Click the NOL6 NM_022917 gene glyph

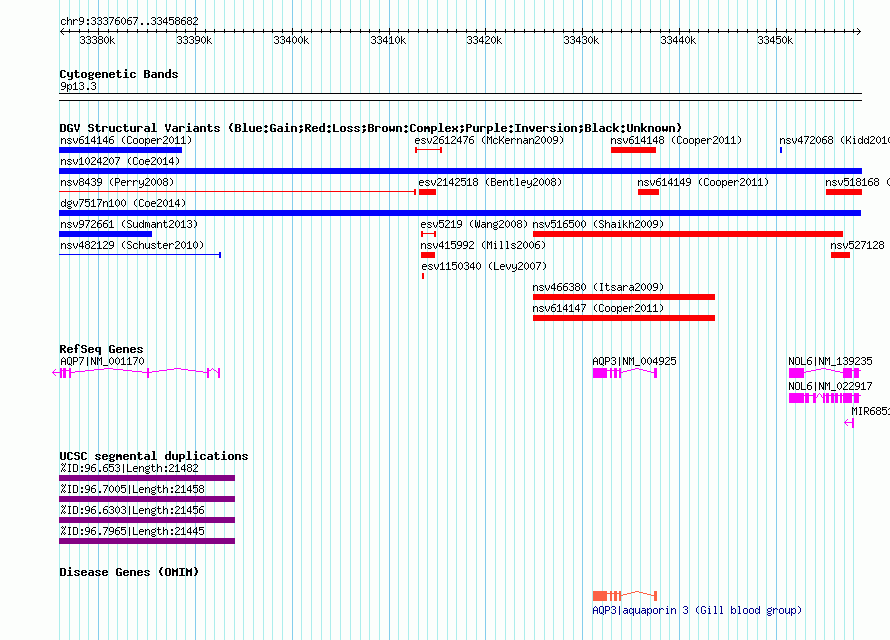[825, 398]
